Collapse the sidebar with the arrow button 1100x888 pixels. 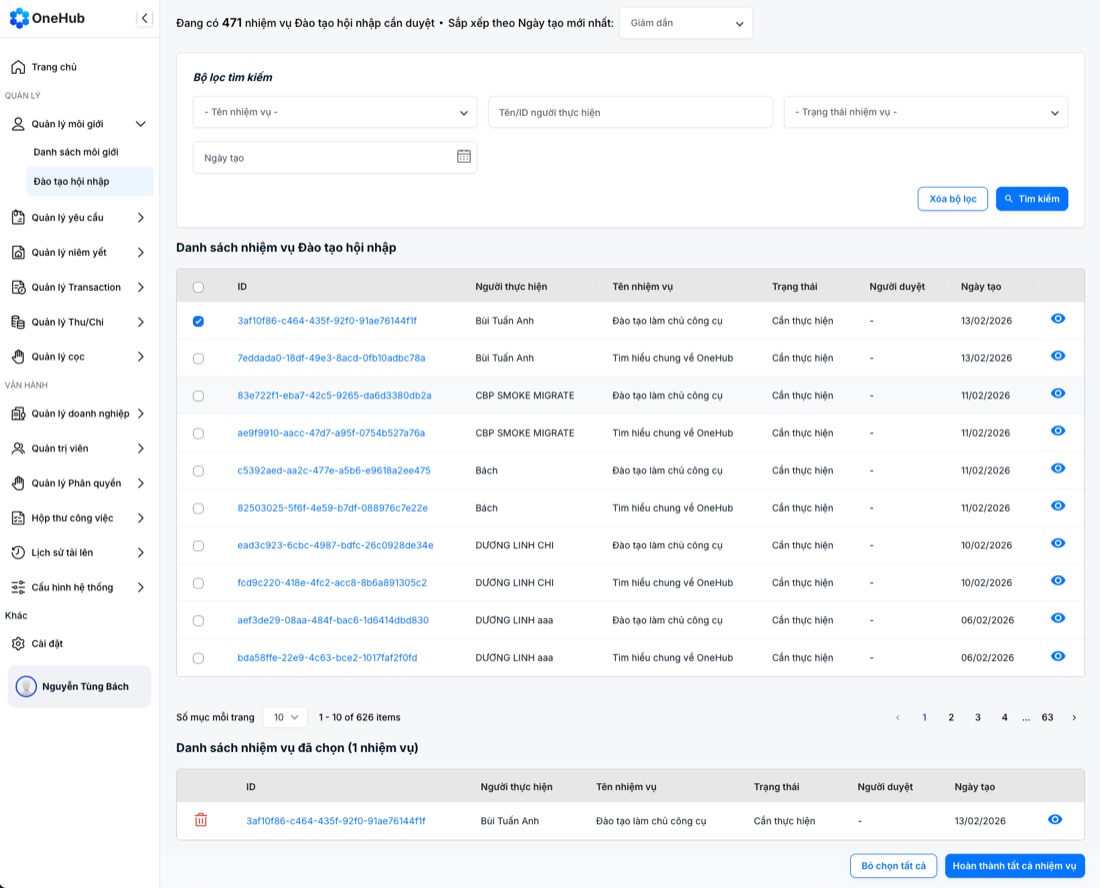coord(144,18)
